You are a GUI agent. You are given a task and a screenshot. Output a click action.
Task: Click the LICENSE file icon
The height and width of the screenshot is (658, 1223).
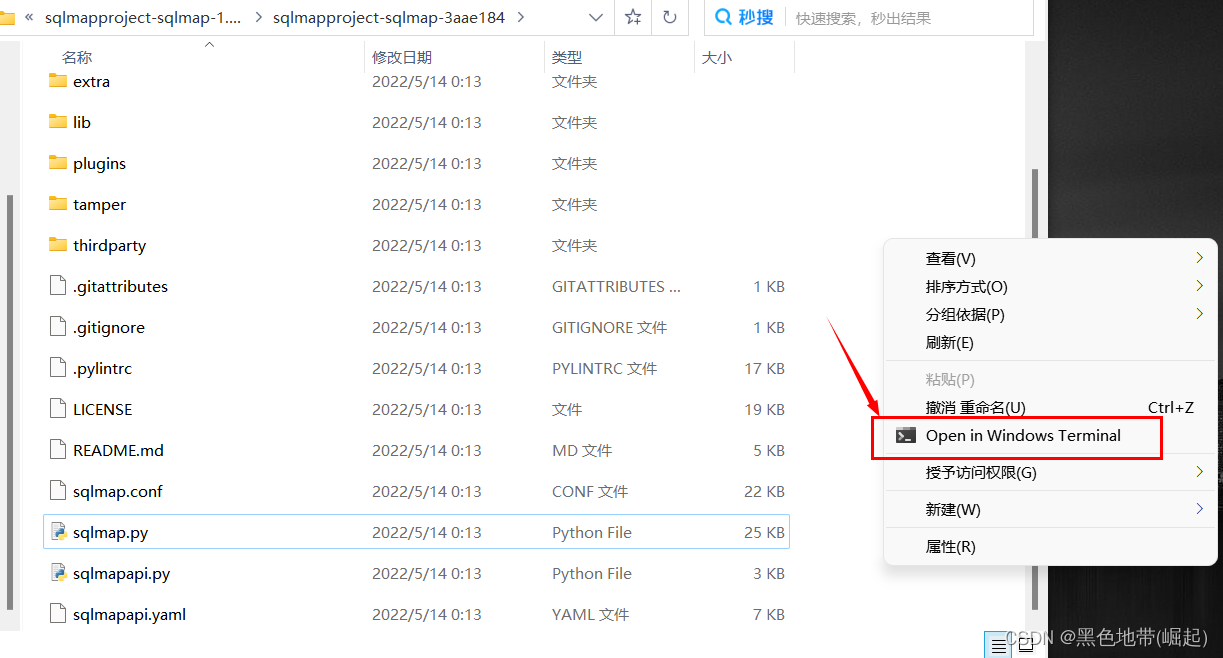point(58,409)
